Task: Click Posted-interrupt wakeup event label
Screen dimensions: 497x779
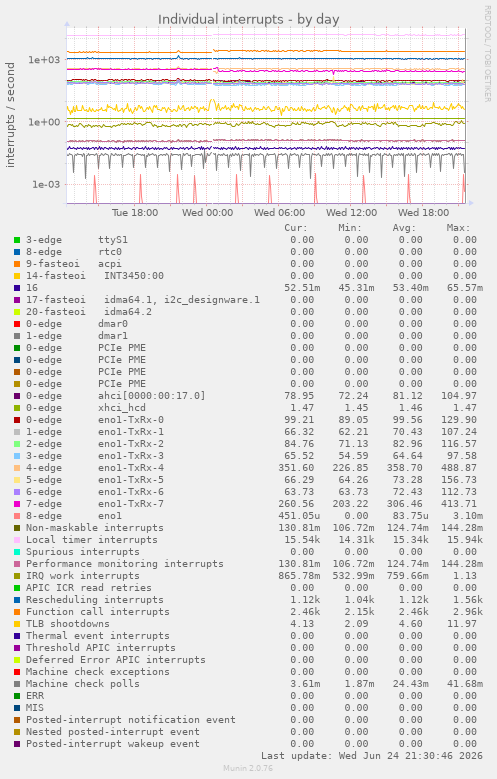Action: pyautogui.click(x=112, y=744)
